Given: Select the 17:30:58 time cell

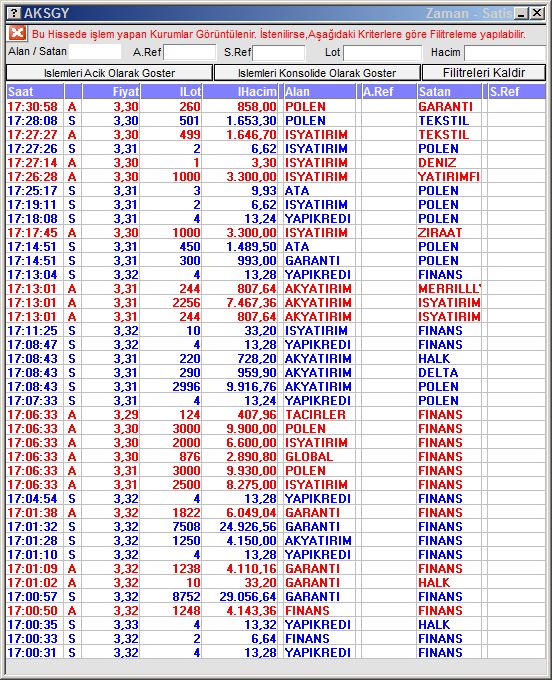Looking at the screenshot, I should pos(33,107).
